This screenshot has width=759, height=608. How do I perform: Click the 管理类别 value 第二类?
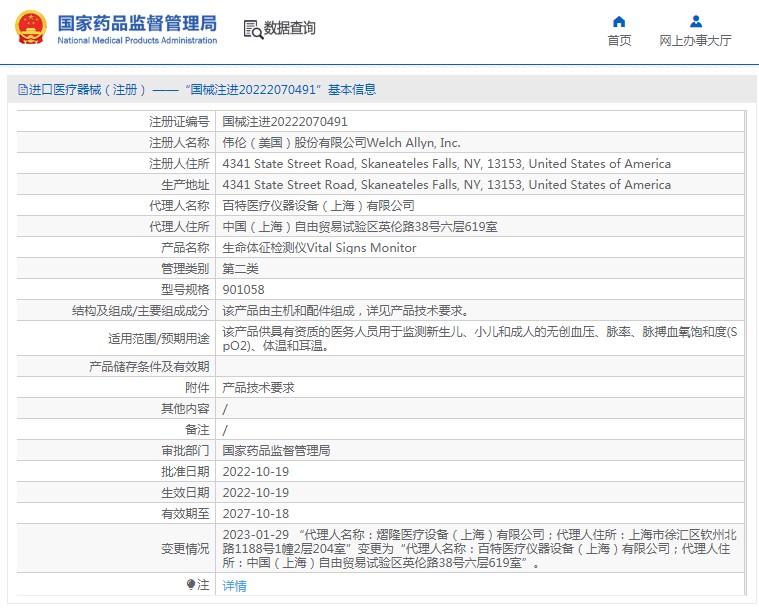[240, 269]
